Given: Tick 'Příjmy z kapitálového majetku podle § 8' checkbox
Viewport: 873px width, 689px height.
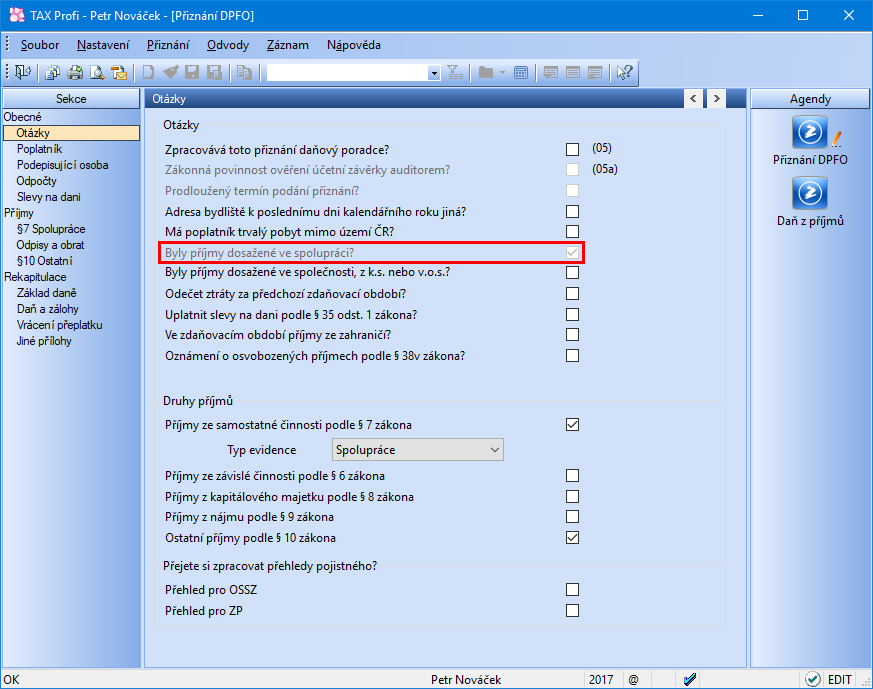Looking at the screenshot, I should tap(572, 496).
